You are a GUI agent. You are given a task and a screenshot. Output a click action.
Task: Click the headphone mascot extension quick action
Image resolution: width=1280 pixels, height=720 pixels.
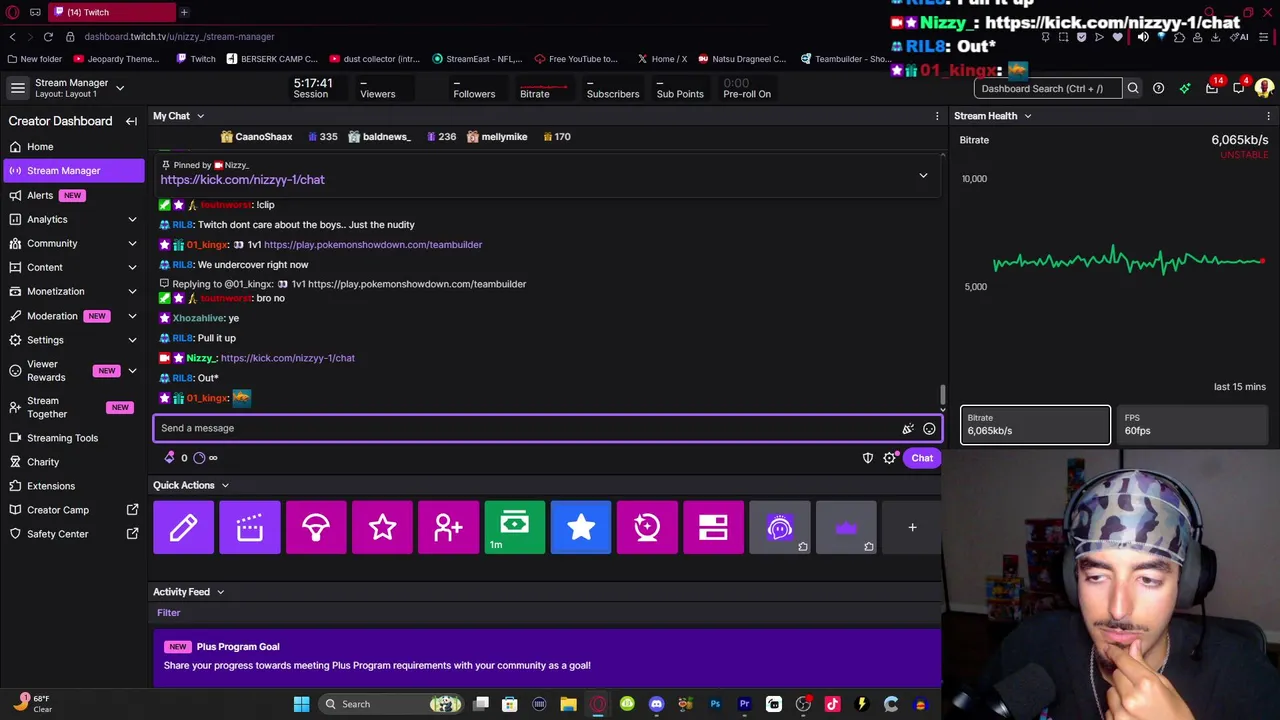point(780,527)
